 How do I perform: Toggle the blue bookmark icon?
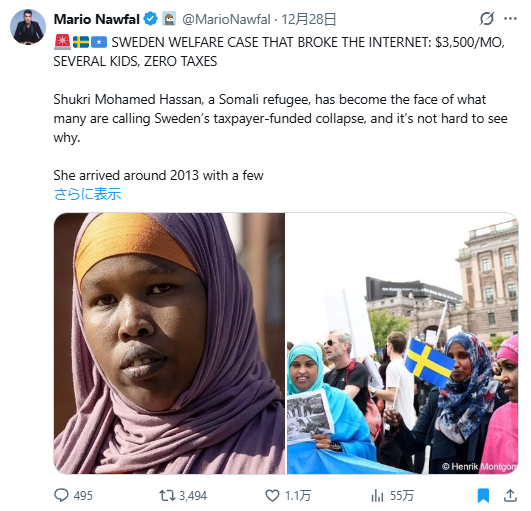click(483, 495)
